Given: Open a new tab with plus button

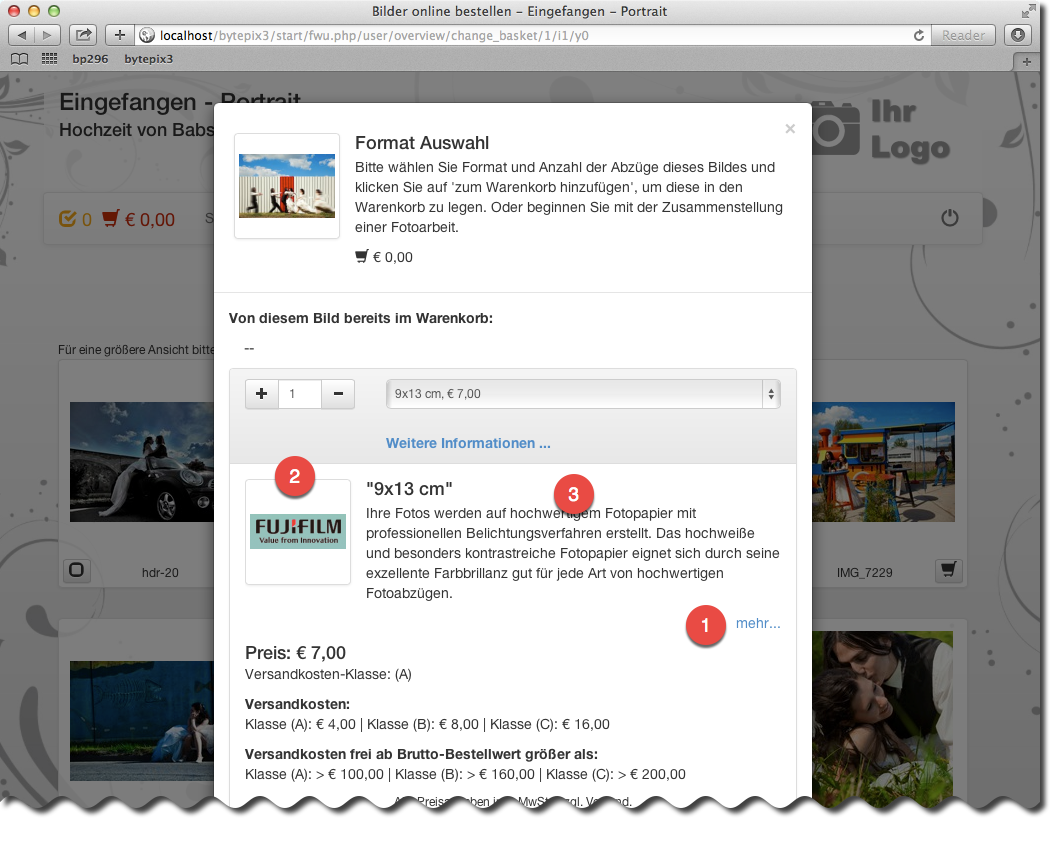Looking at the screenshot, I should (x=1027, y=62).
